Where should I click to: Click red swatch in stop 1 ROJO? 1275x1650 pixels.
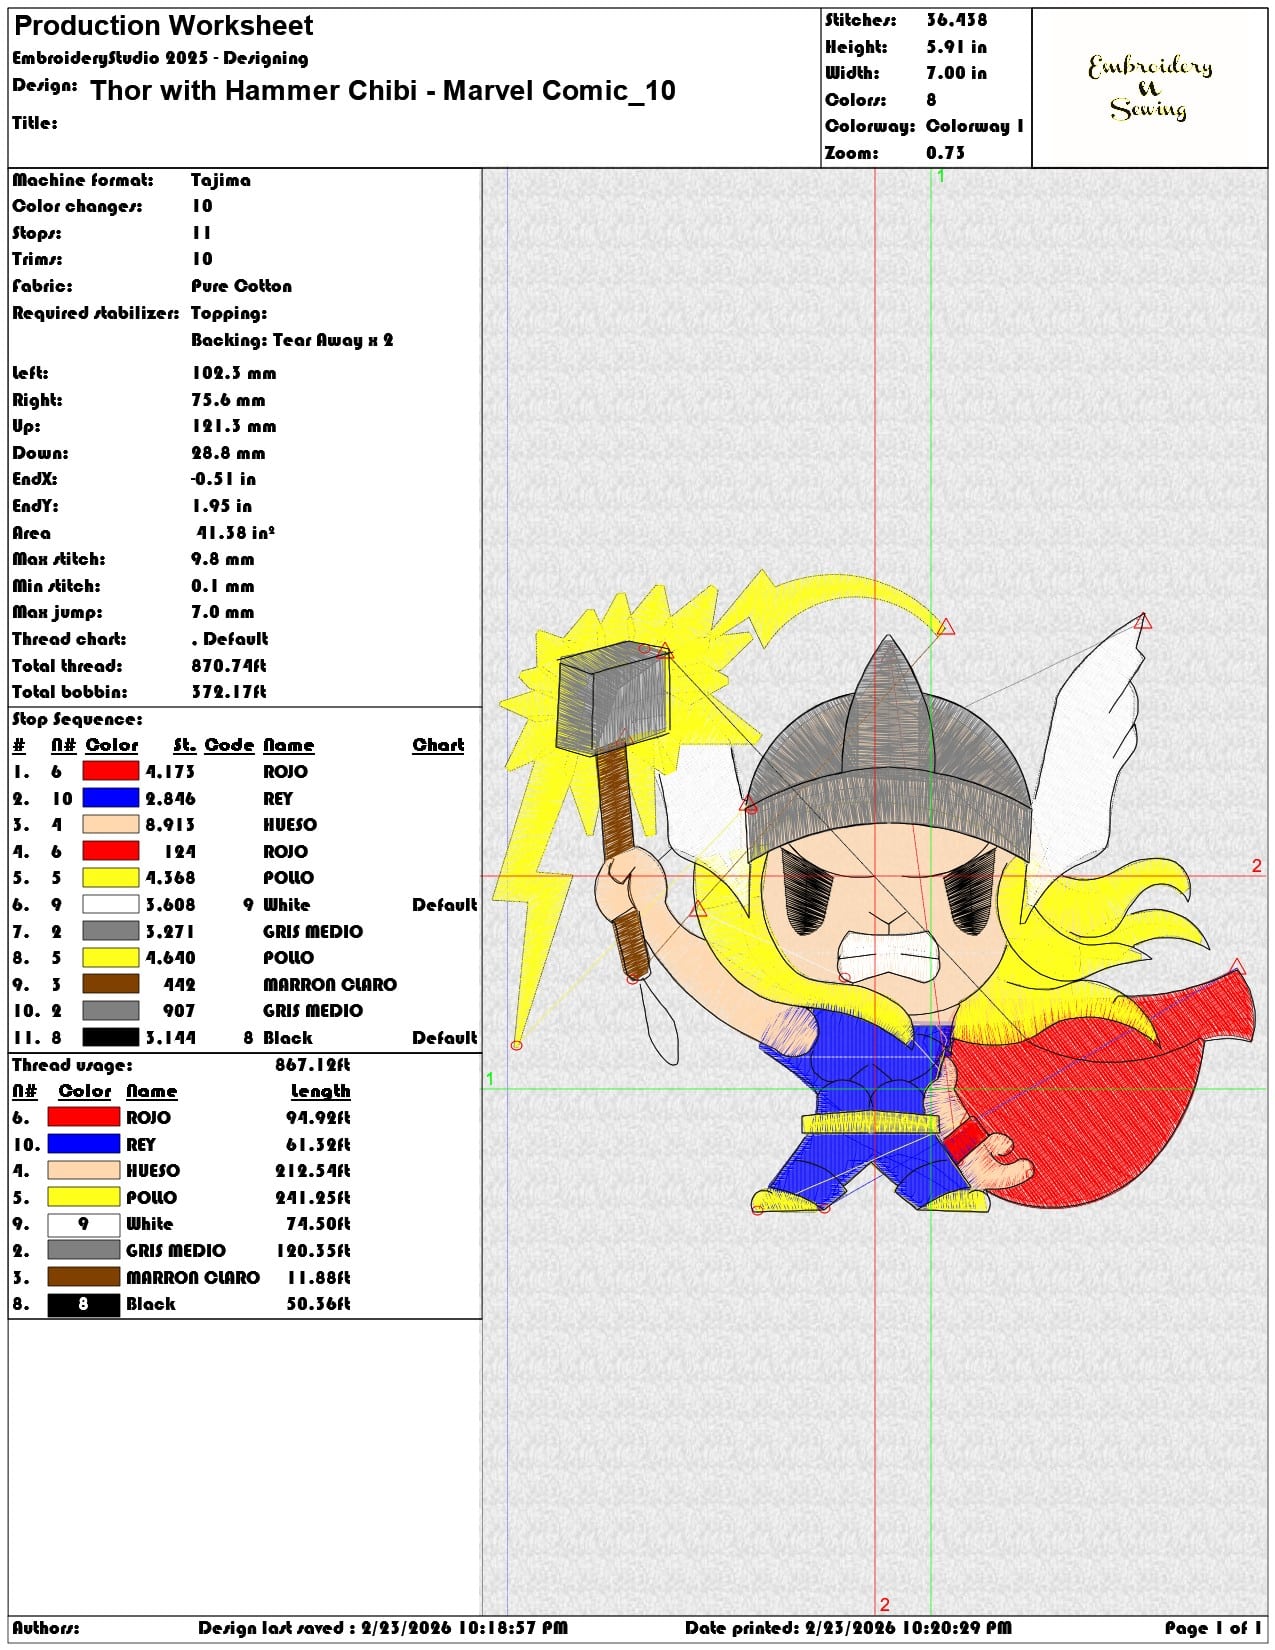[x=110, y=771]
